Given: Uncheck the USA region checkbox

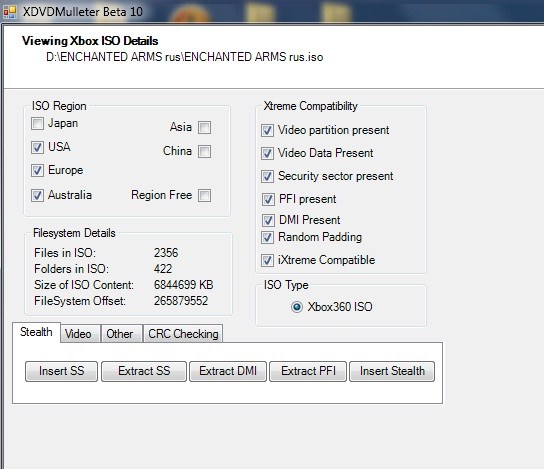Looking at the screenshot, I should (37, 147).
